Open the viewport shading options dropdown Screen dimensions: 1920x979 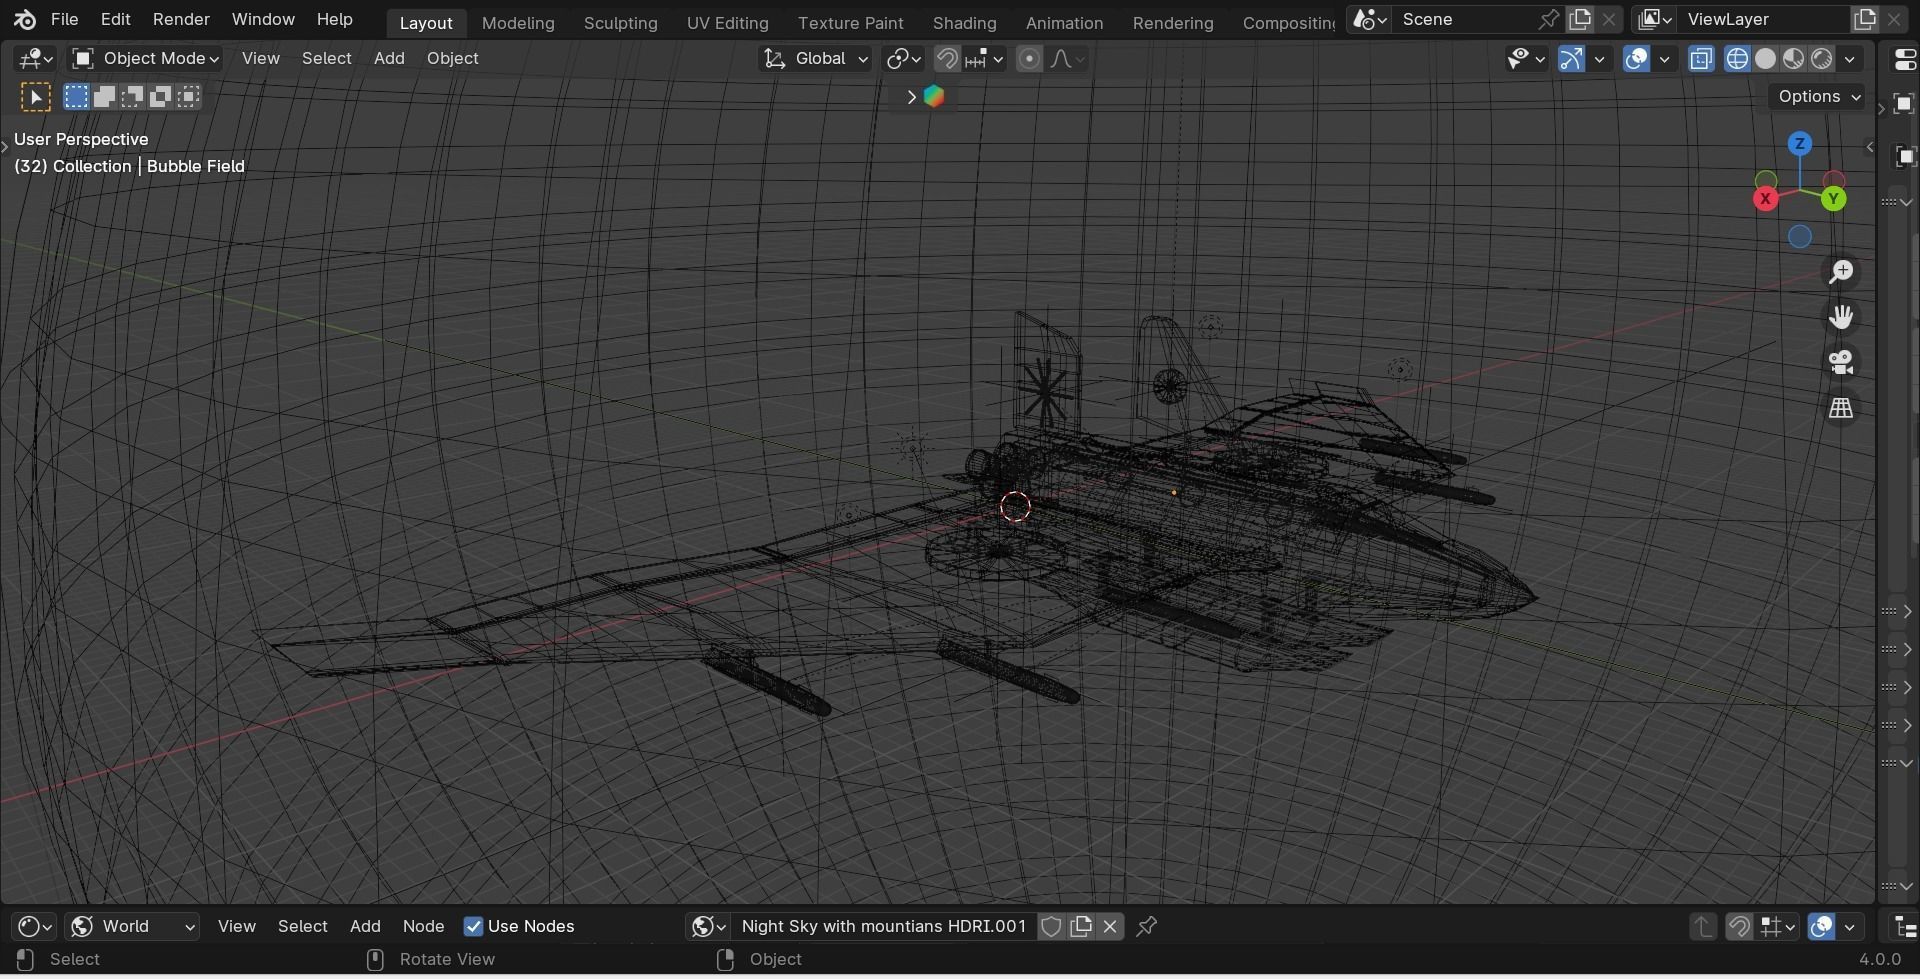[1850, 58]
